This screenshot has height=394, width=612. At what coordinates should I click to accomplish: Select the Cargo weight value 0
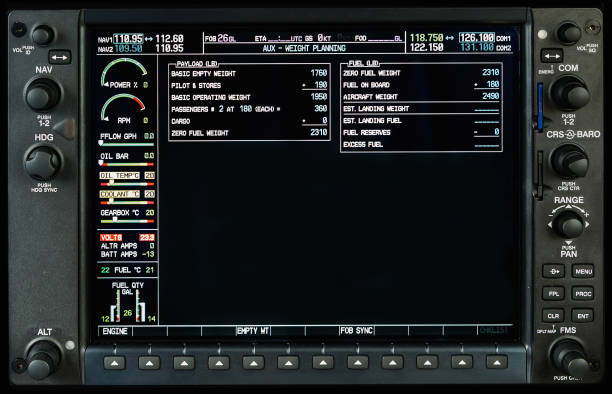point(324,121)
